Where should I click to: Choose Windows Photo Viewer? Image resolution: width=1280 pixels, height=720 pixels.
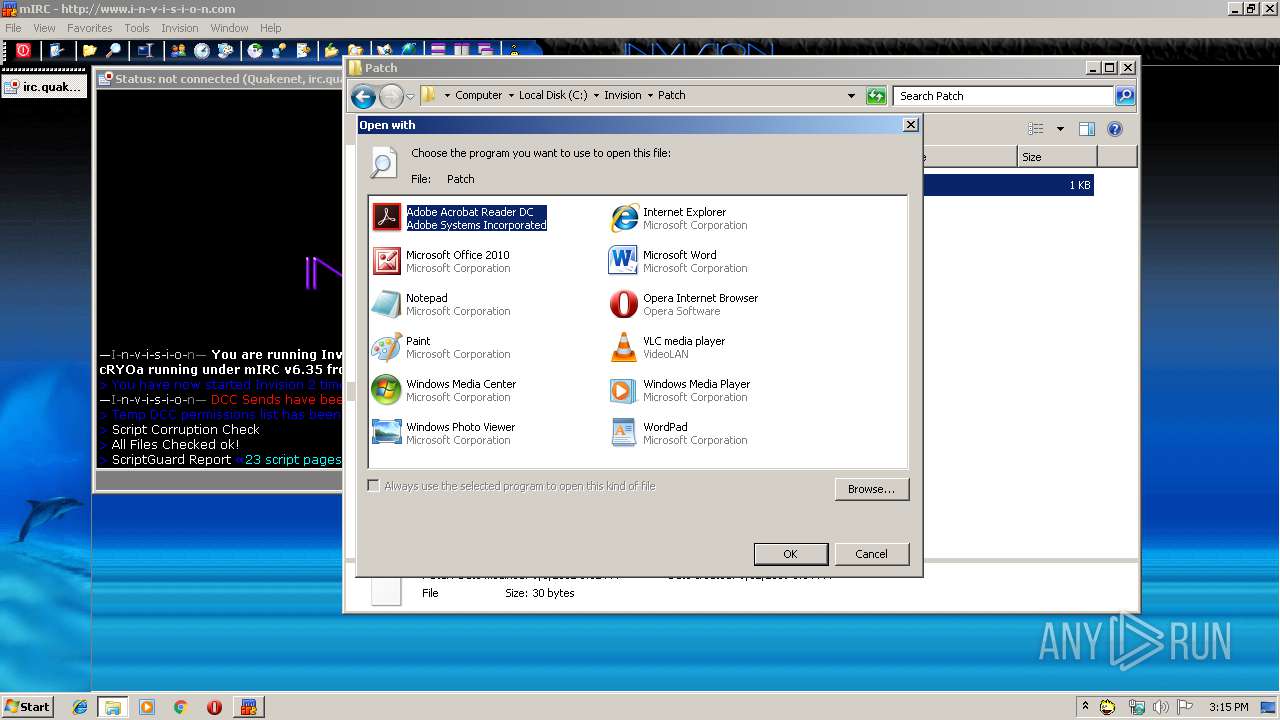444,433
